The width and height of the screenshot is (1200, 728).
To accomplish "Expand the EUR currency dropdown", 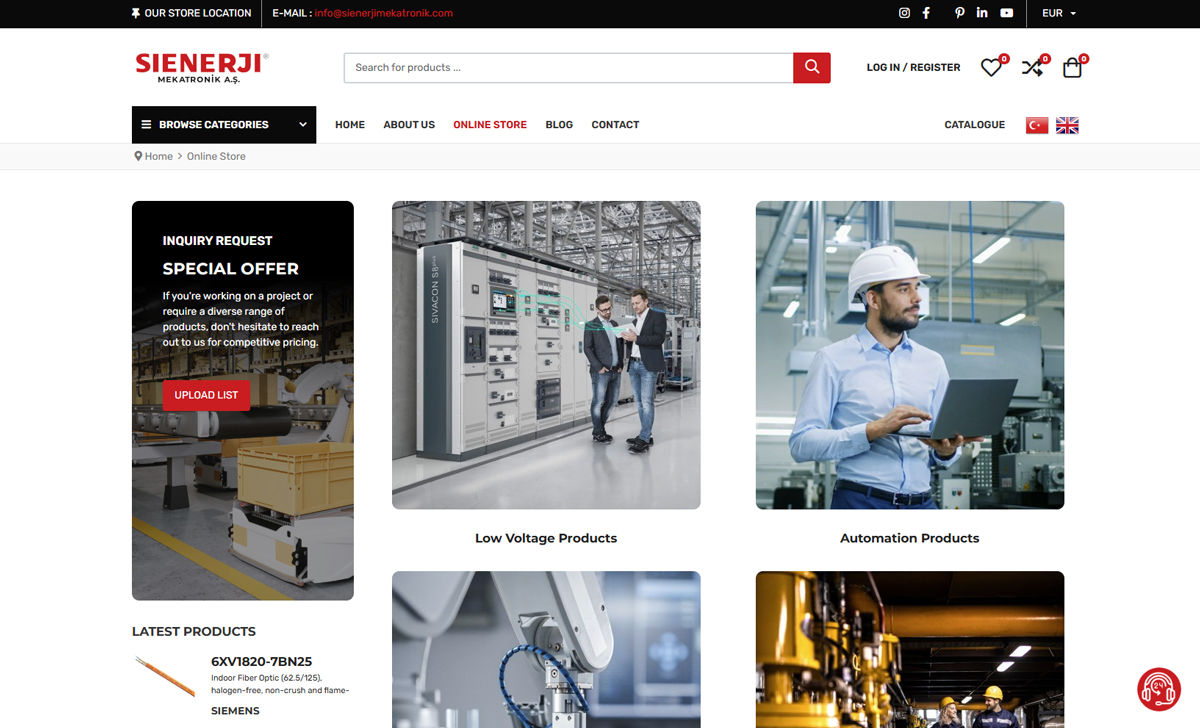I will coord(1059,13).
